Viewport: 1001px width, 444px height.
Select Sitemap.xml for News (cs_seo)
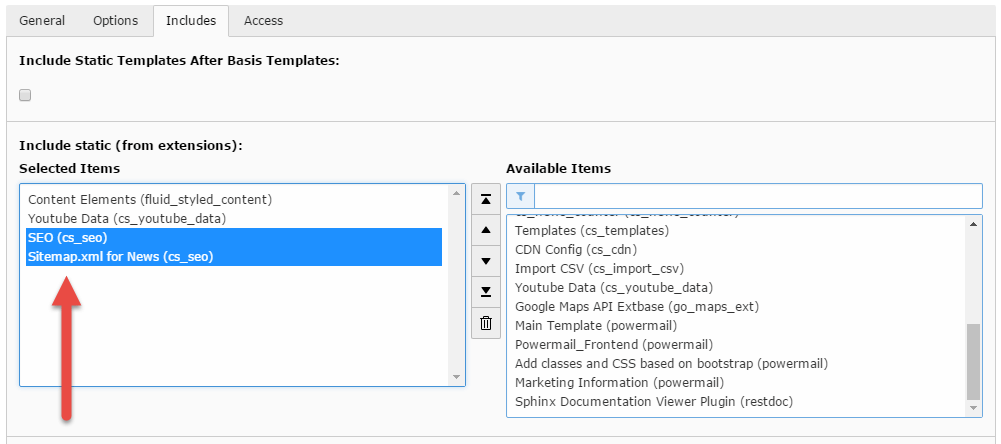120,257
